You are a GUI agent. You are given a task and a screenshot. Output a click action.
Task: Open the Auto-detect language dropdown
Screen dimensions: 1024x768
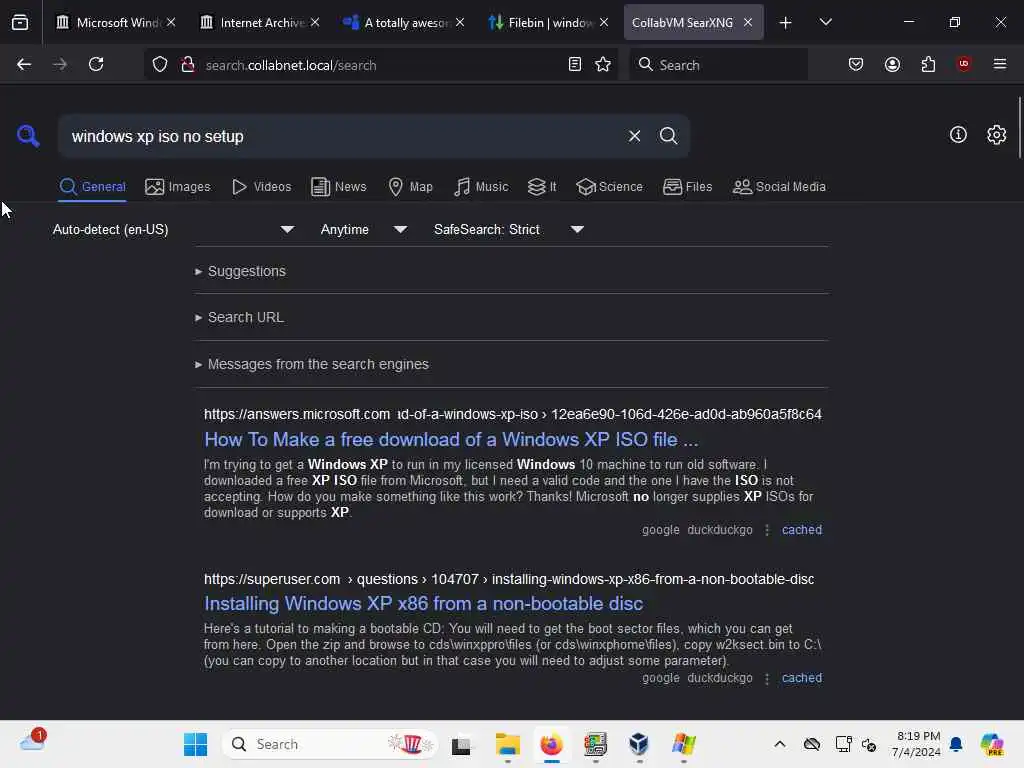click(173, 229)
